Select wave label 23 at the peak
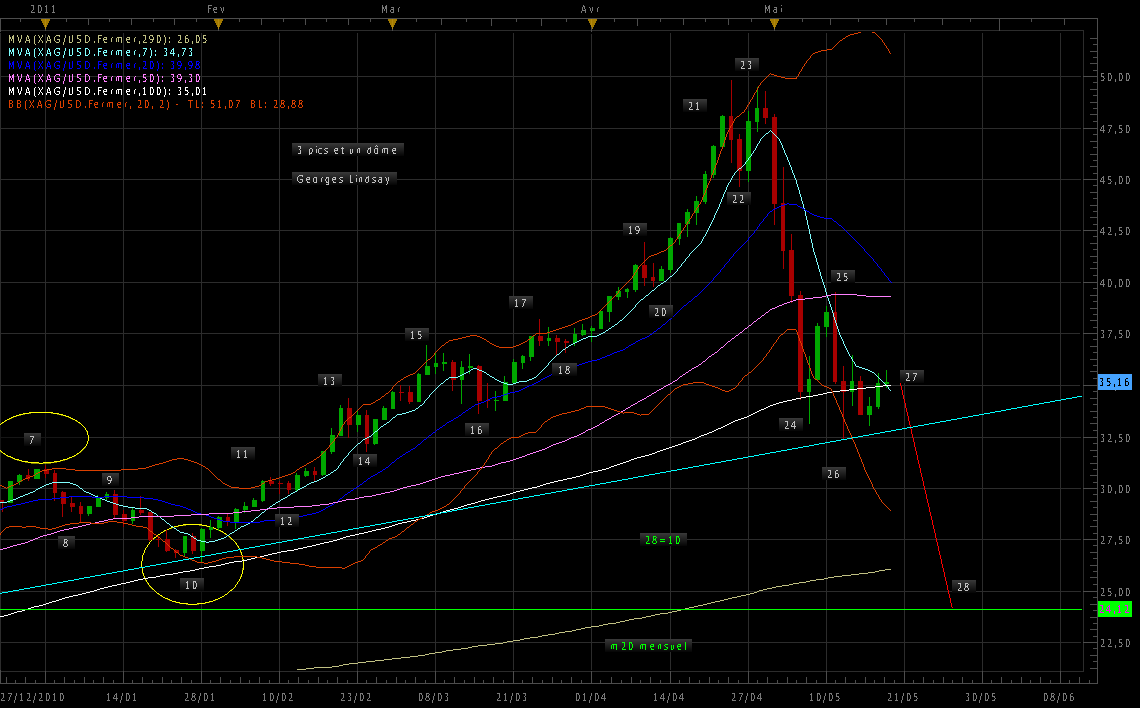Screen dimensions: 1140x708 [746, 65]
